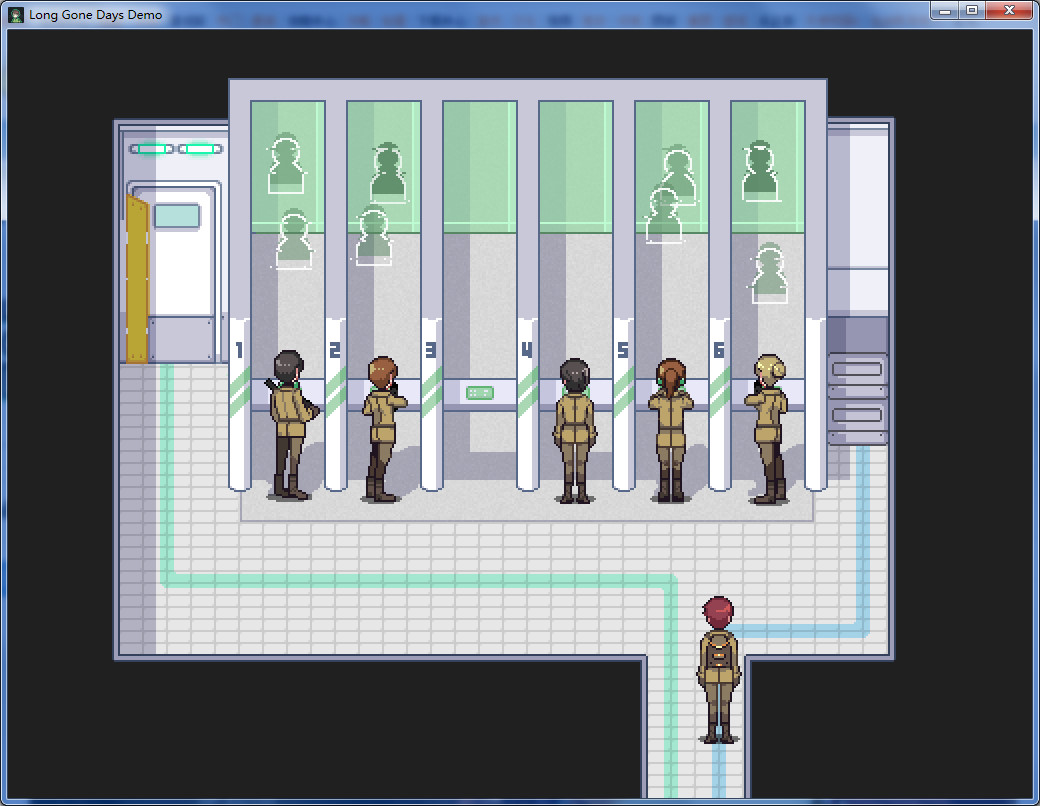Click the number 3 lane pillar label
1040x806 pixels.
pyautogui.click(x=431, y=350)
